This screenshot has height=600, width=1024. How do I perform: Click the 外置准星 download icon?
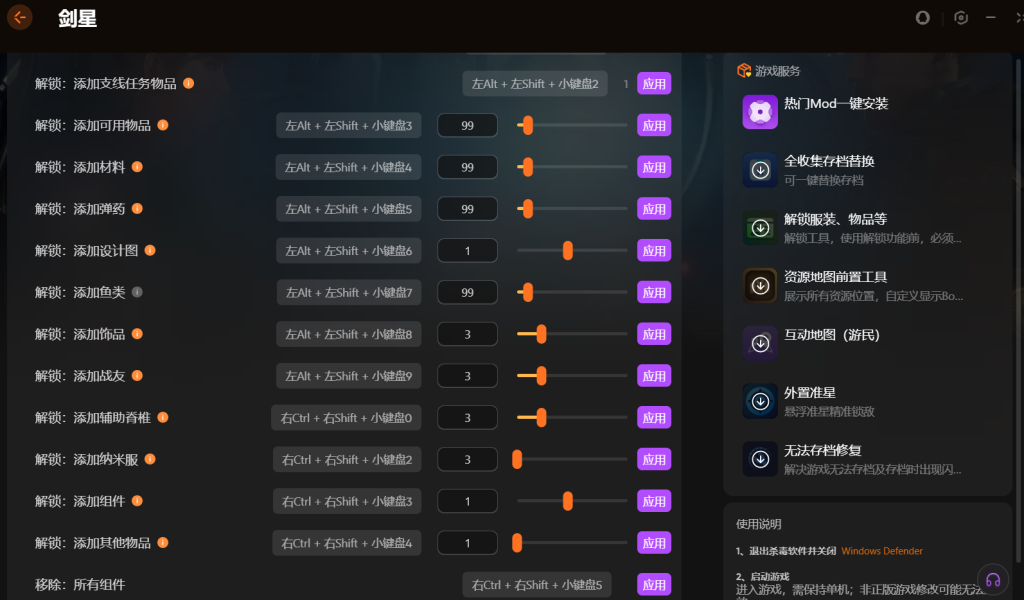coord(760,401)
